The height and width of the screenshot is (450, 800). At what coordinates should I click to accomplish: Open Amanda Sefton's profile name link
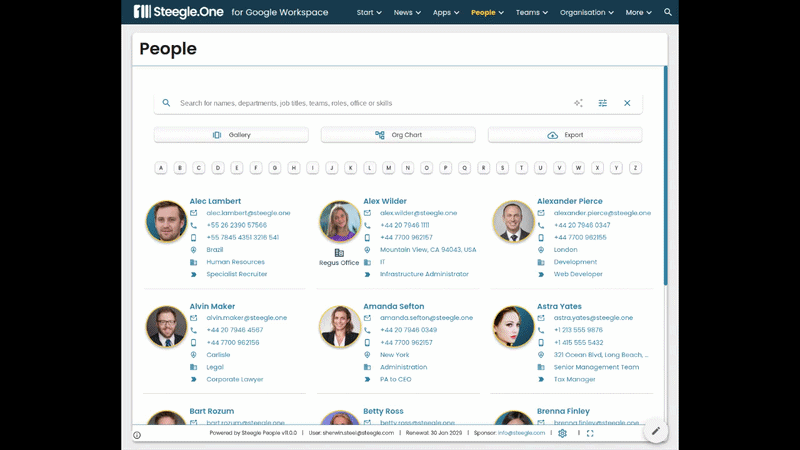click(x=393, y=306)
